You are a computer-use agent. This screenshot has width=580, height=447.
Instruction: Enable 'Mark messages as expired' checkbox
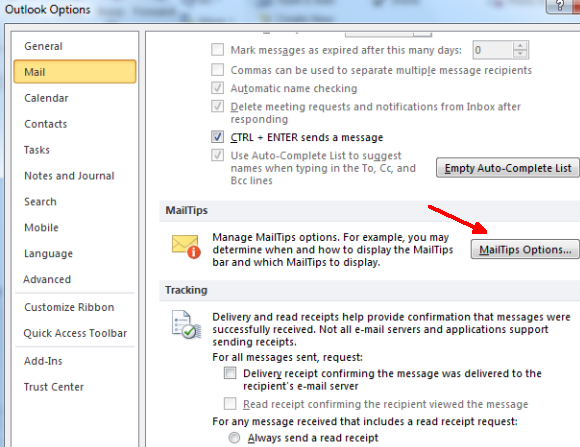(x=218, y=49)
